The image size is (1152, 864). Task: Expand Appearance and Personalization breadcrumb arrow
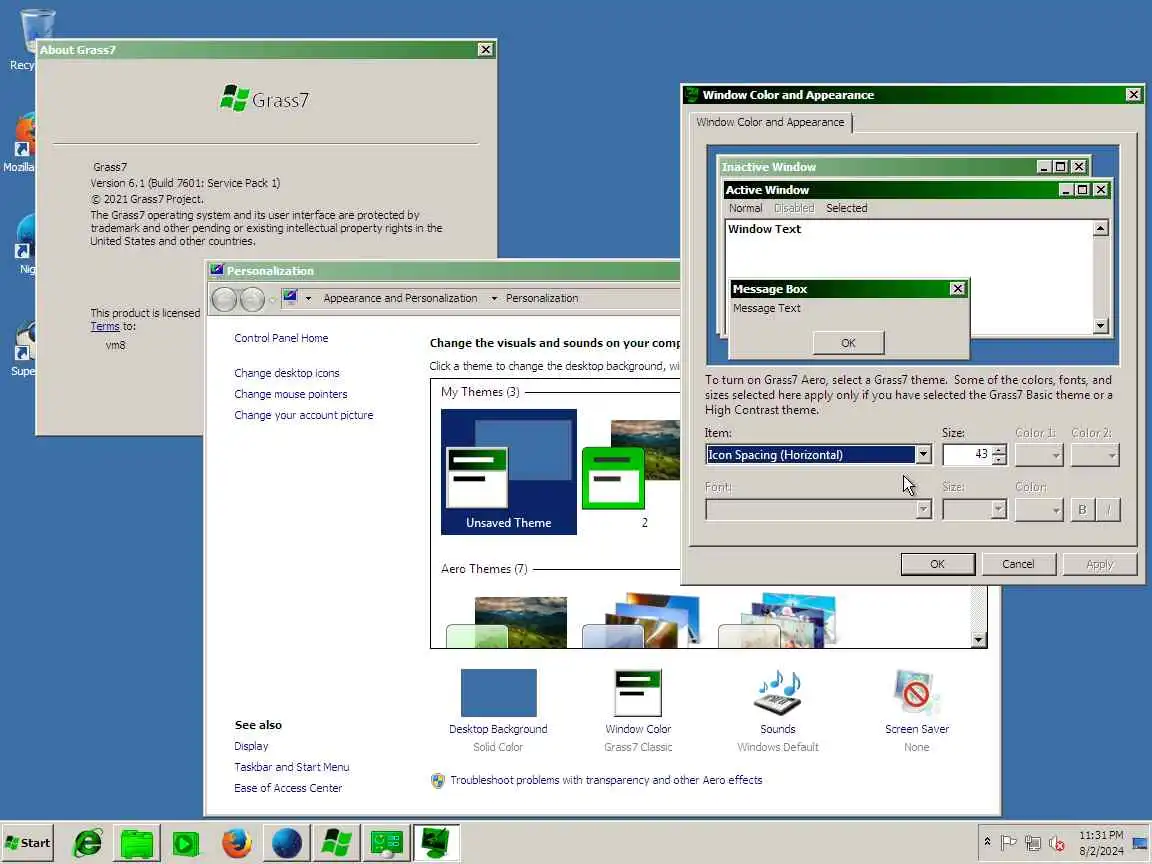pyautogui.click(x=494, y=298)
